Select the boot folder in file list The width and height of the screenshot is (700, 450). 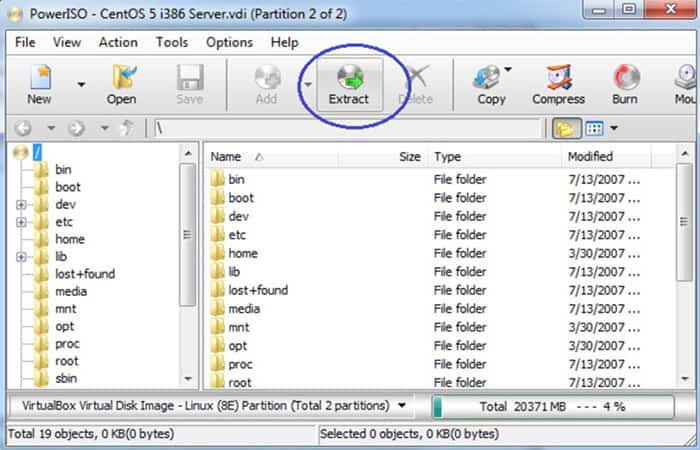coord(241,198)
